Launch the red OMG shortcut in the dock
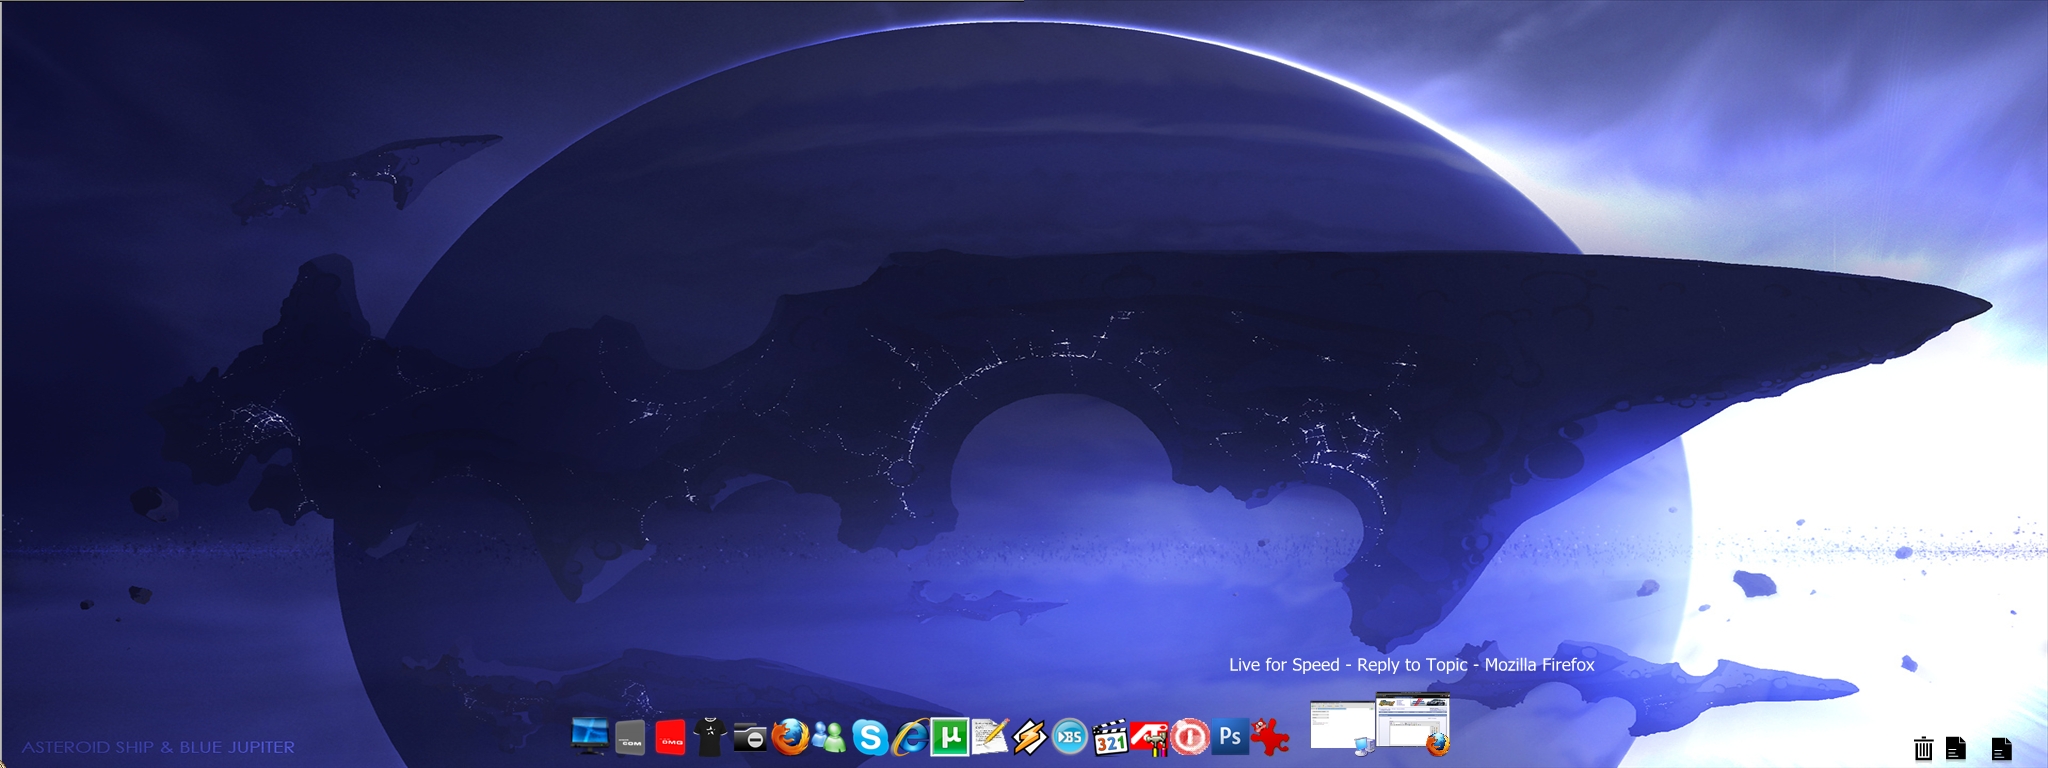Viewport: 2048px width, 768px height. coord(670,738)
